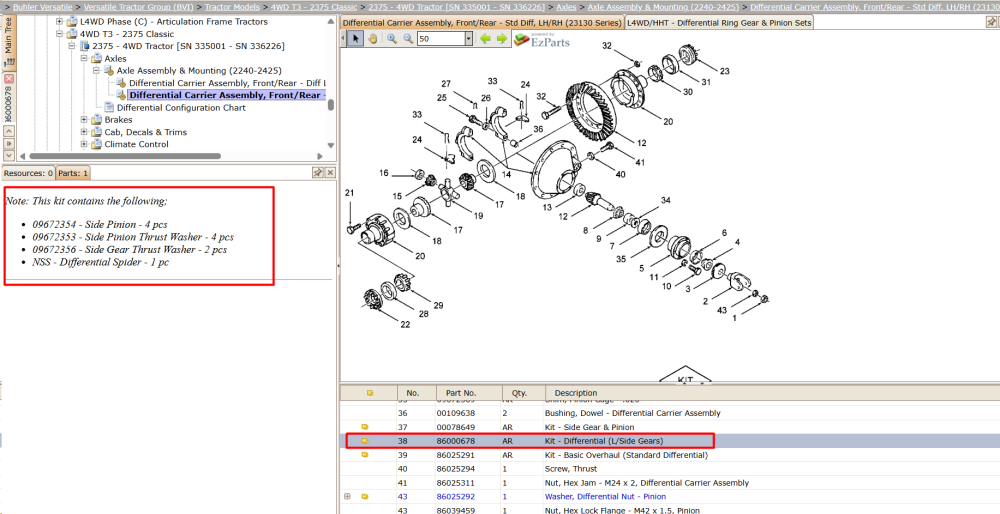Screen dimensions: 1000x514
Task: Open the Axles breadcrumb link
Action: point(566,7)
